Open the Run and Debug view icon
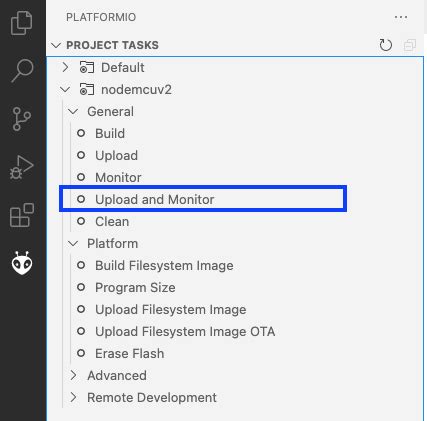This screenshot has width=427, height=421. (22, 167)
